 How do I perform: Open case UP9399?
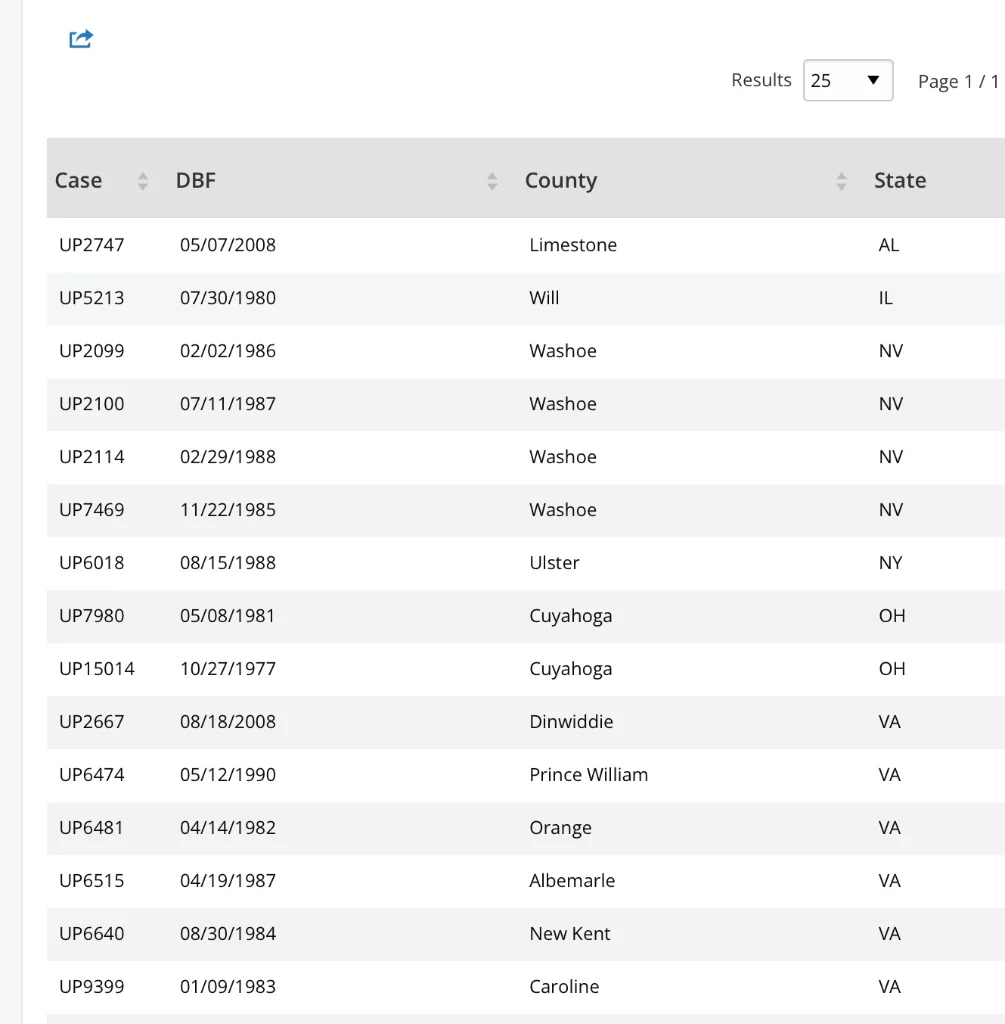tap(92, 987)
